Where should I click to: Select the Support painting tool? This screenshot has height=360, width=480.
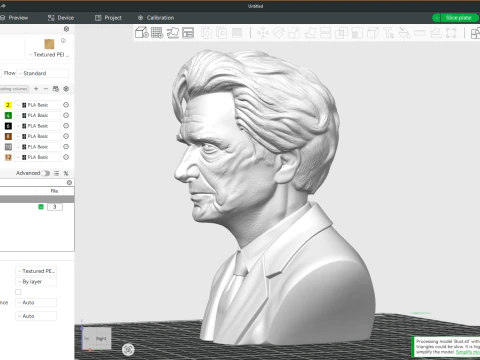click(357, 33)
